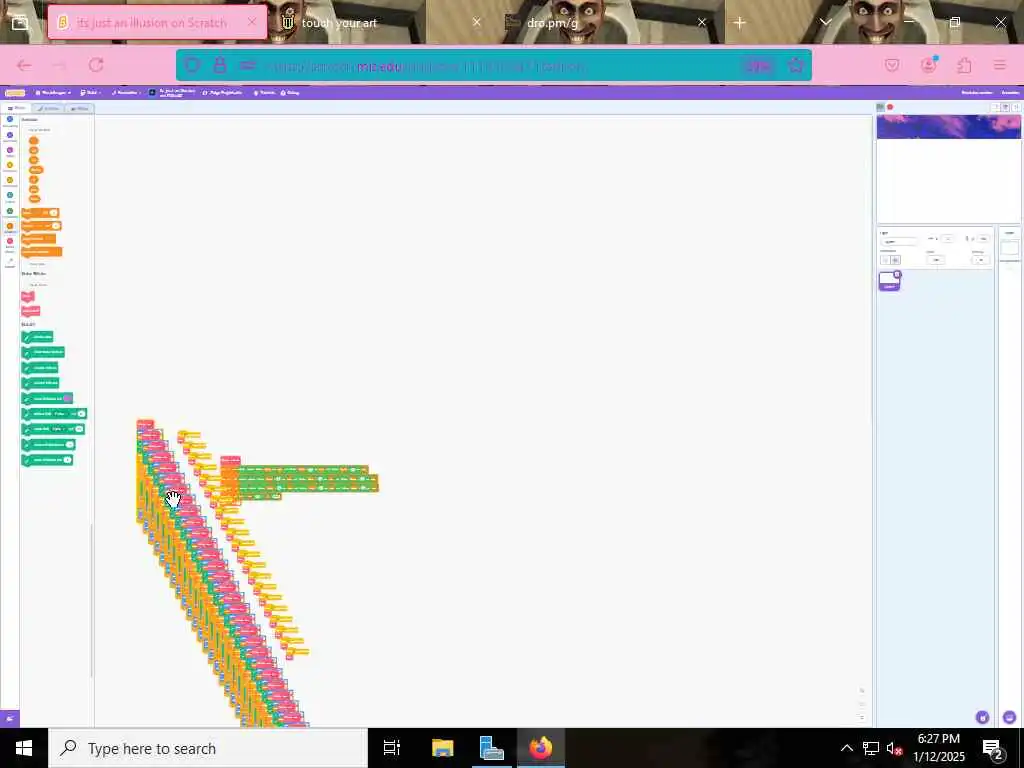Enter stage full screen mode
The height and width of the screenshot is (768, 1024).
pyautogui.click(x=1016, y=107)
